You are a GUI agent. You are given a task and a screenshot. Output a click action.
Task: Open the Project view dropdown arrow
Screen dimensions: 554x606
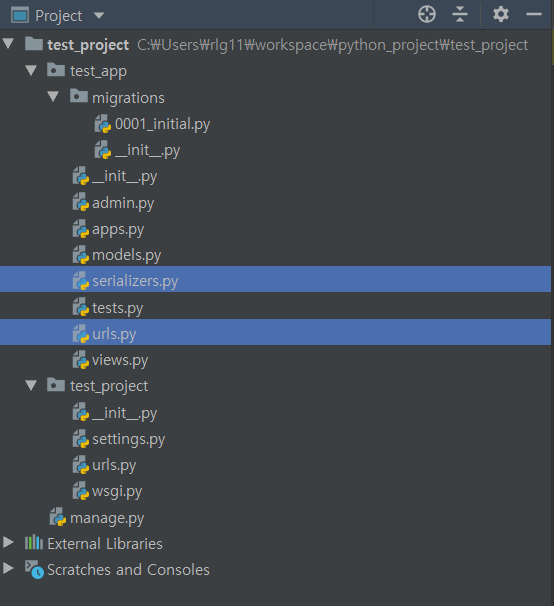pyautogui.click(x=99, y=15)
